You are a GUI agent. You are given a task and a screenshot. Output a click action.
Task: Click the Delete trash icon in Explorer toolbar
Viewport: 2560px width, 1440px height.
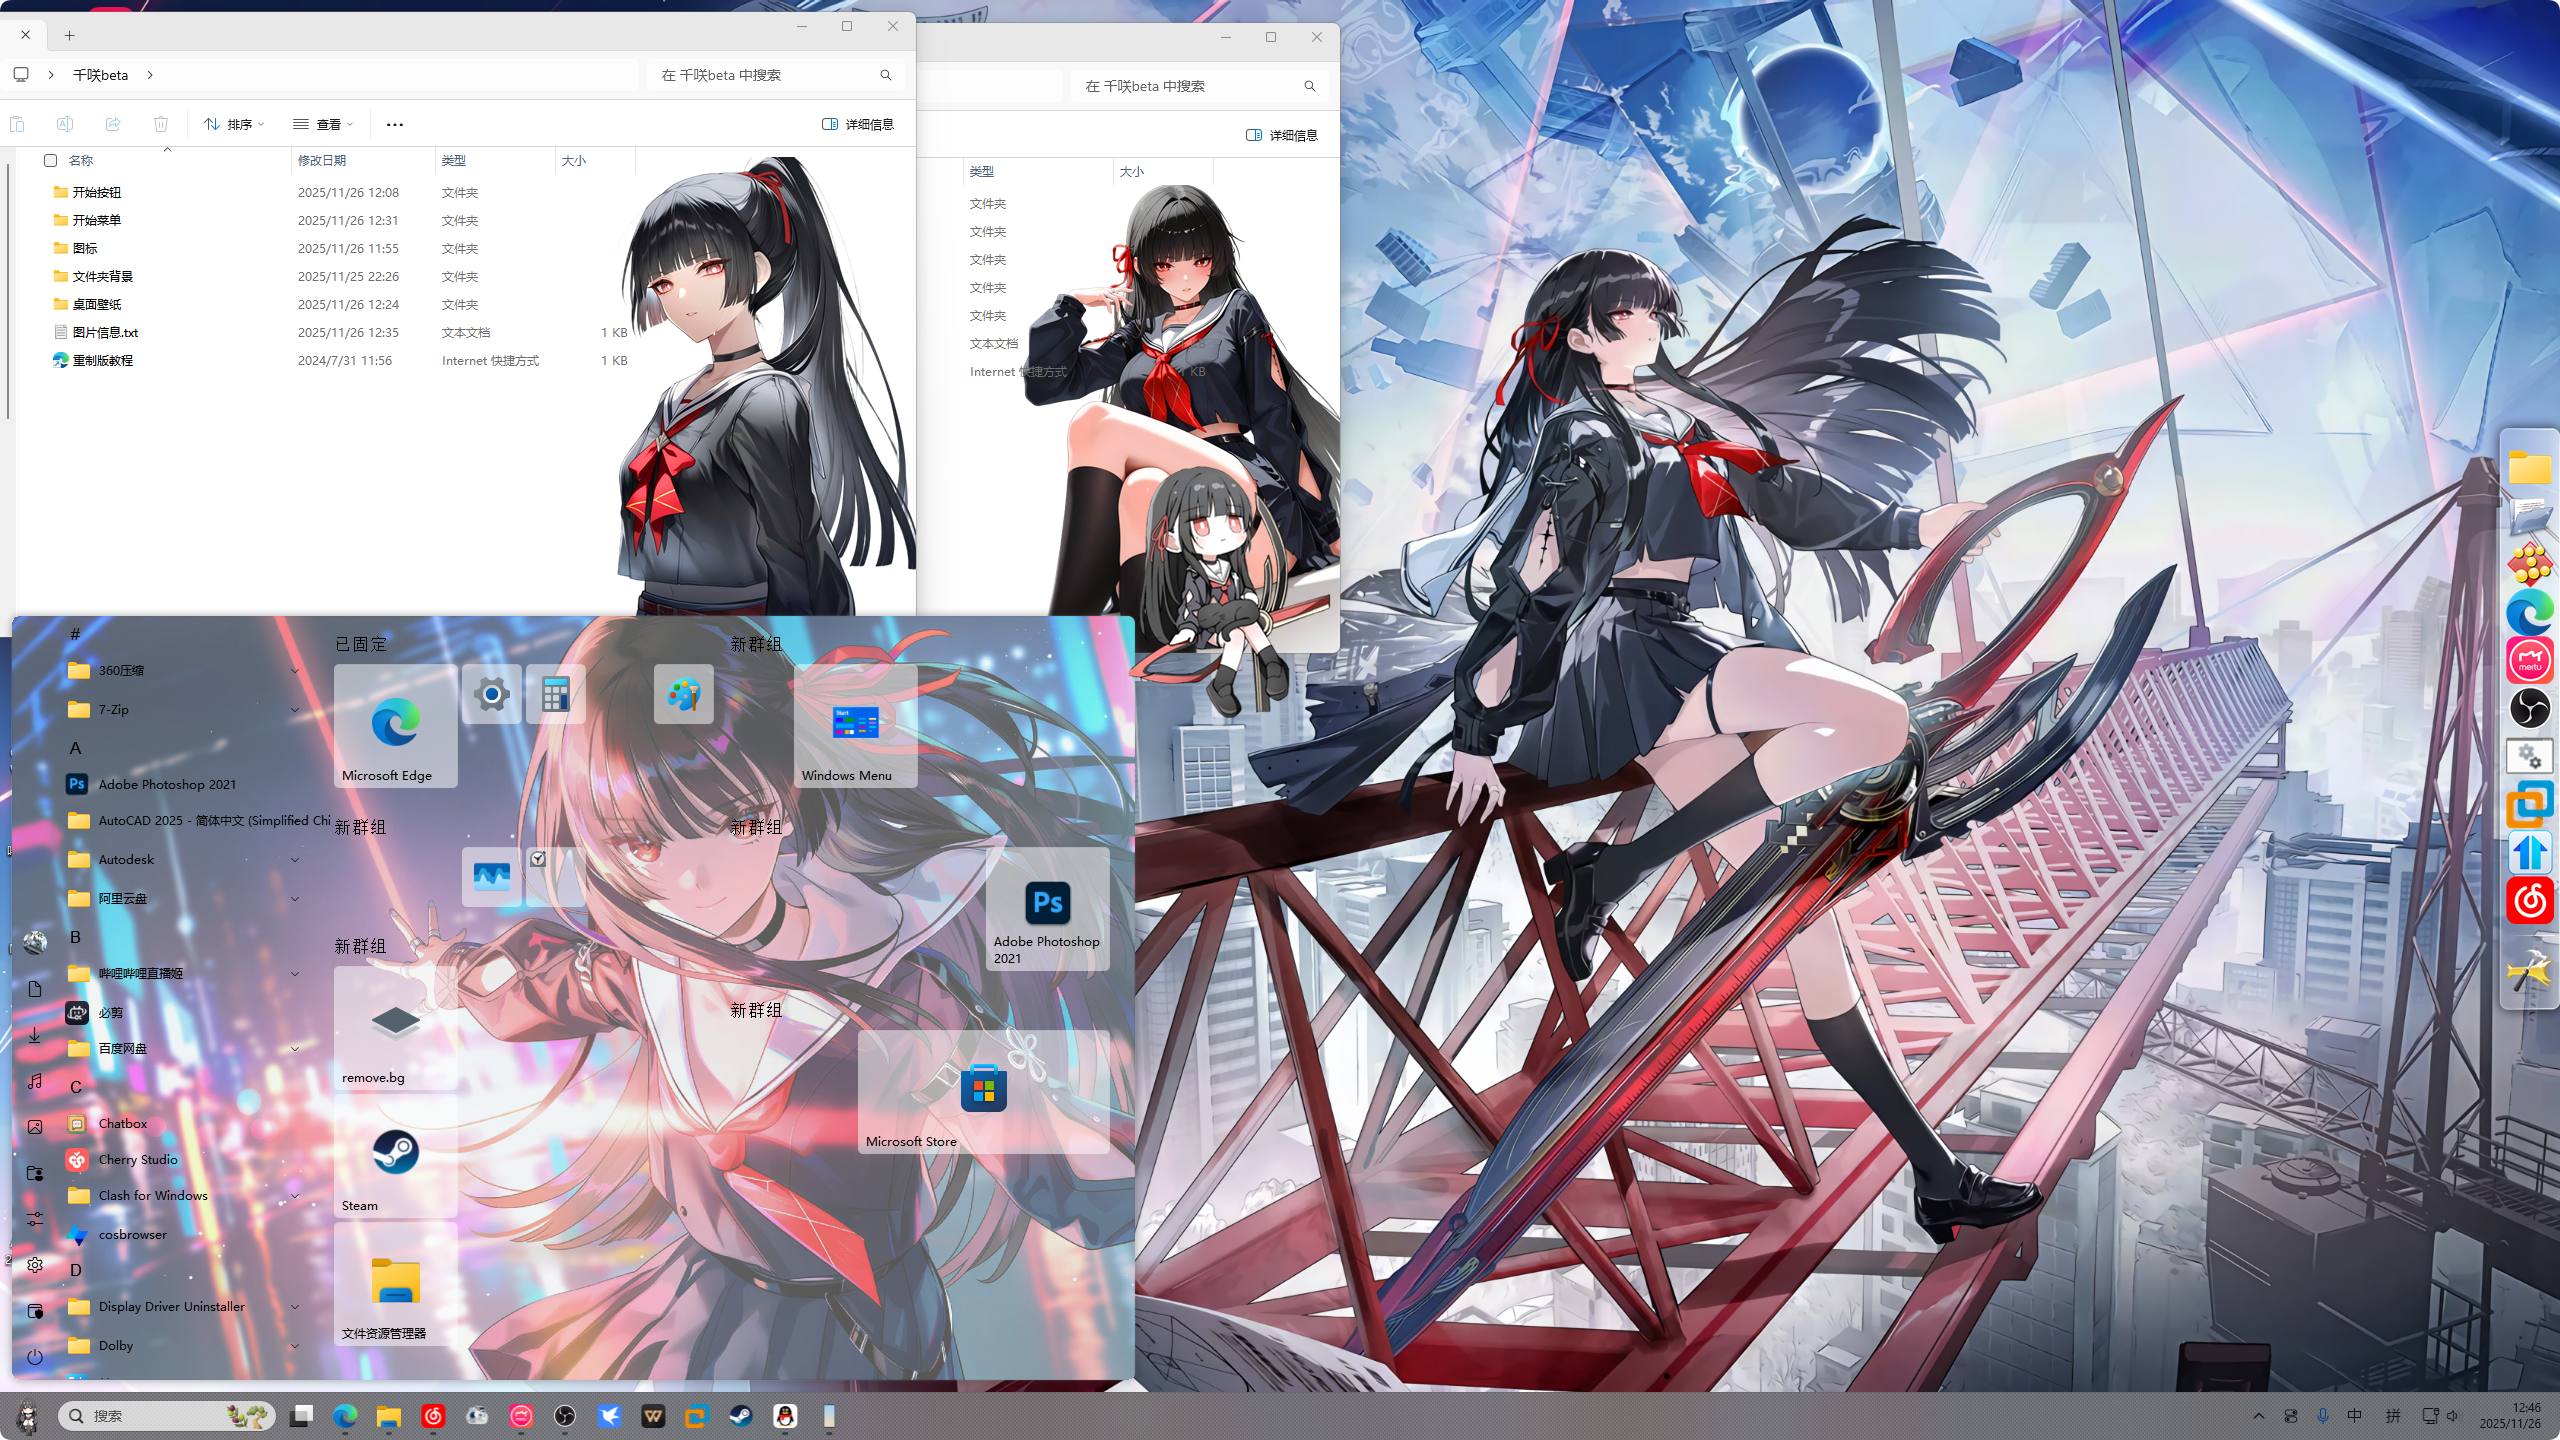pyautogui.click(x=160, y=124)
